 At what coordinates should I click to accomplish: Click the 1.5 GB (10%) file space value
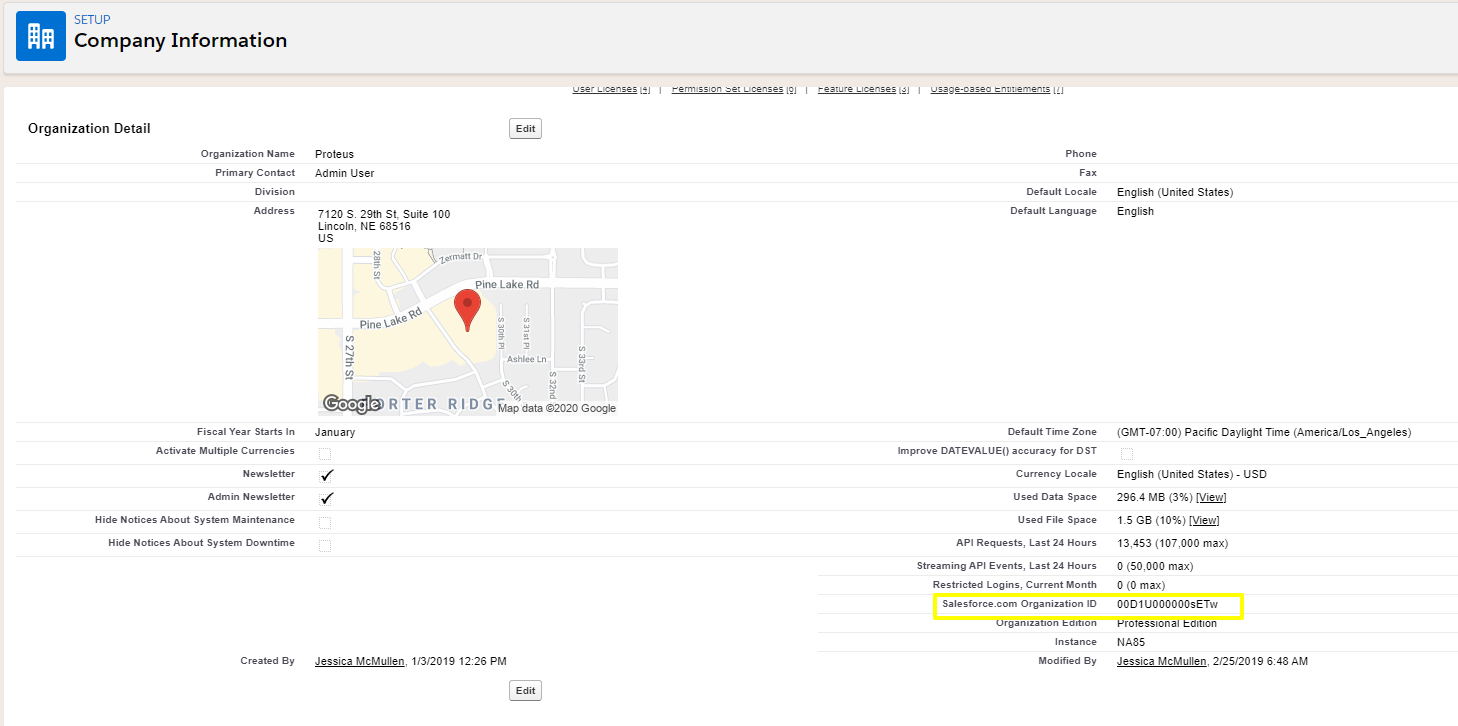pyautogui.click(x=1151, y=520)
